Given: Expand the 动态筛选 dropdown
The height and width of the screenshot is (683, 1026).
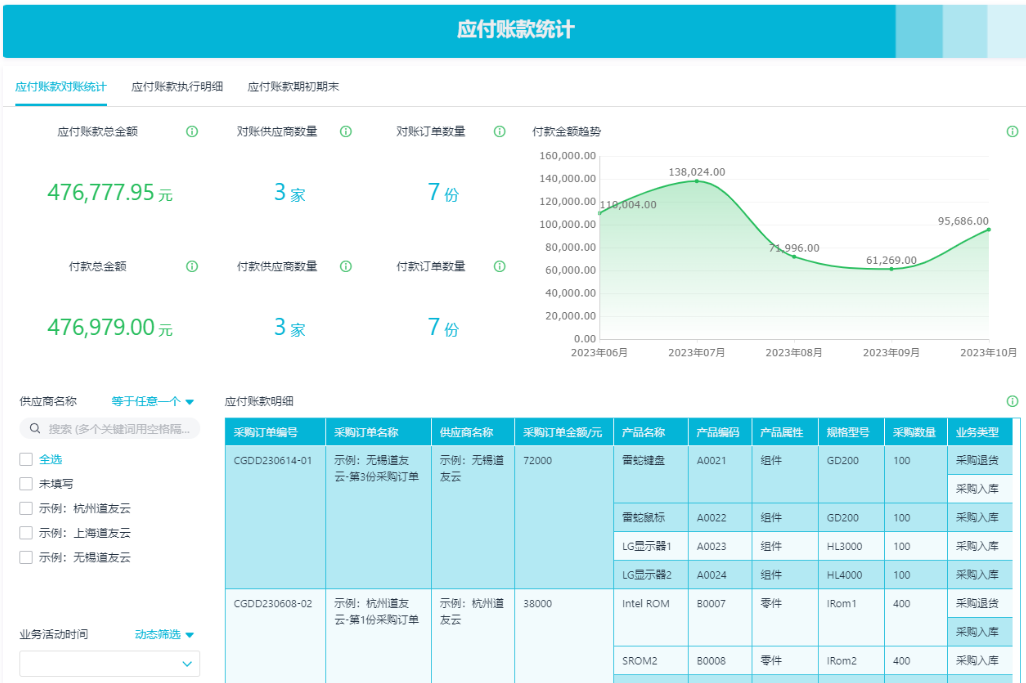Looking at the screenshot, I should point(164,634).
